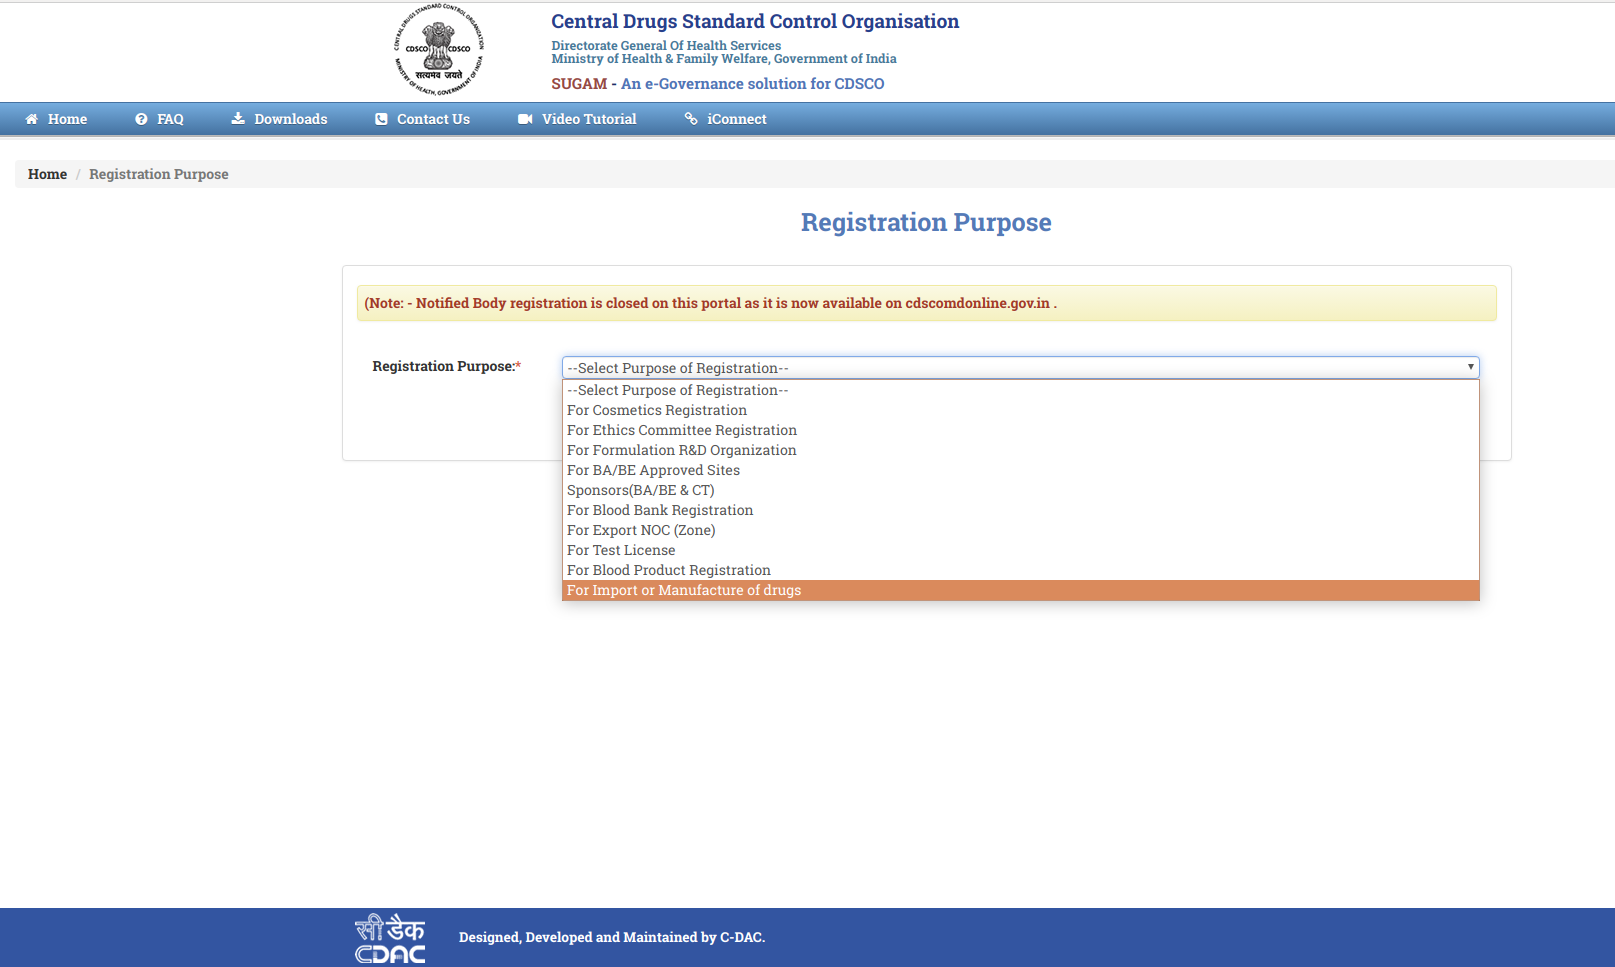Click the Home breadcrumb link
The width and height of the screenshot is (1615, 967).
(x=47, y=174)
